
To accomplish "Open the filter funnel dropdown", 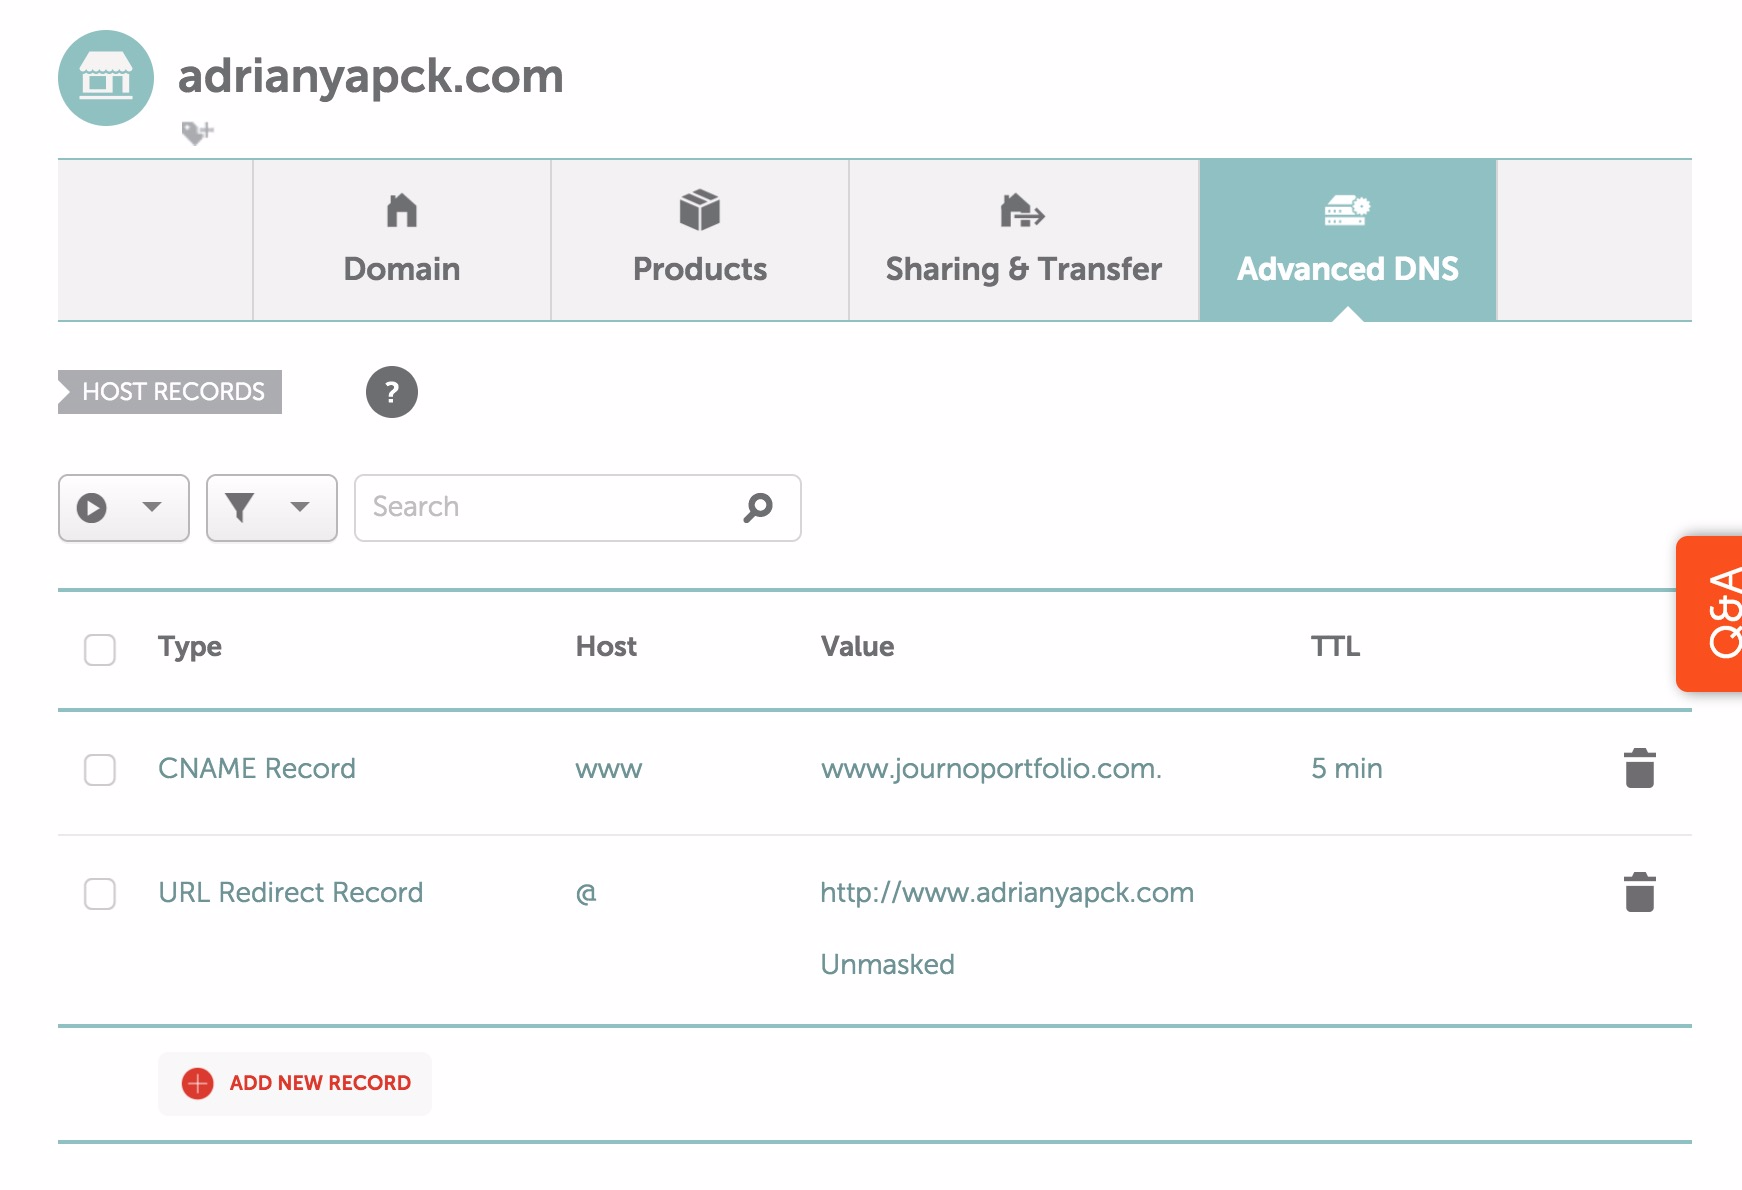I will (272, 508).
